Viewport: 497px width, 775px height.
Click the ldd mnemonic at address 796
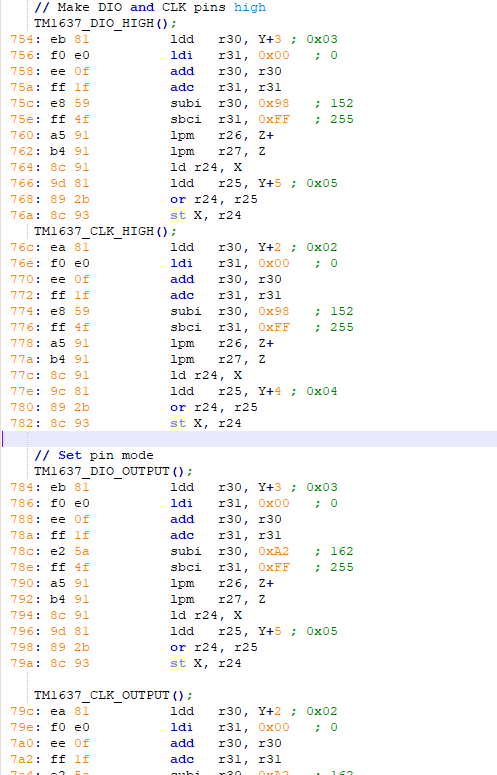[x=182, y=631]
